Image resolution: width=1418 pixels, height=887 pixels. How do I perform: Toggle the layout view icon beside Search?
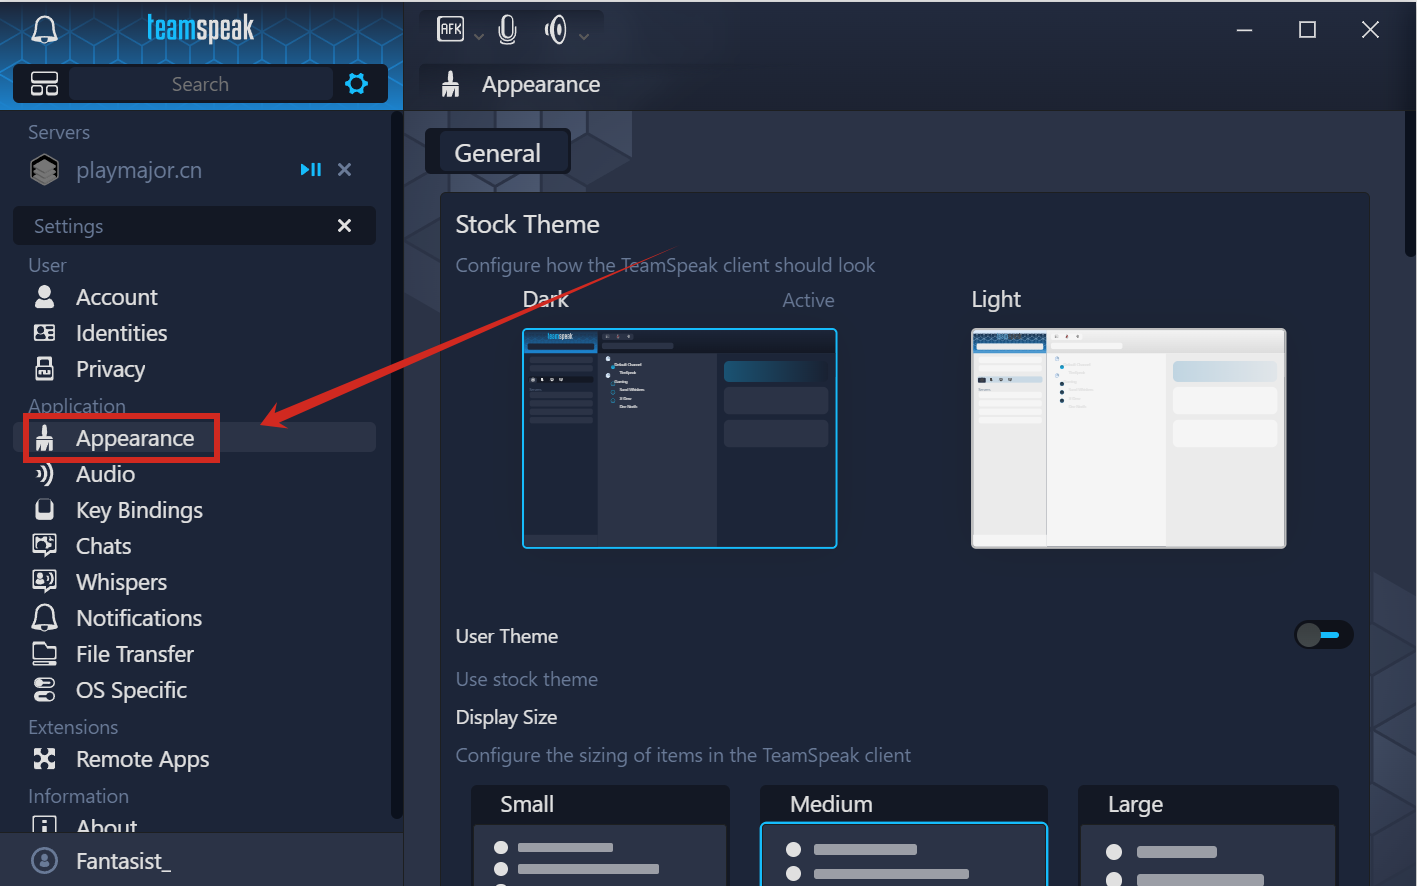coord(44,84)
